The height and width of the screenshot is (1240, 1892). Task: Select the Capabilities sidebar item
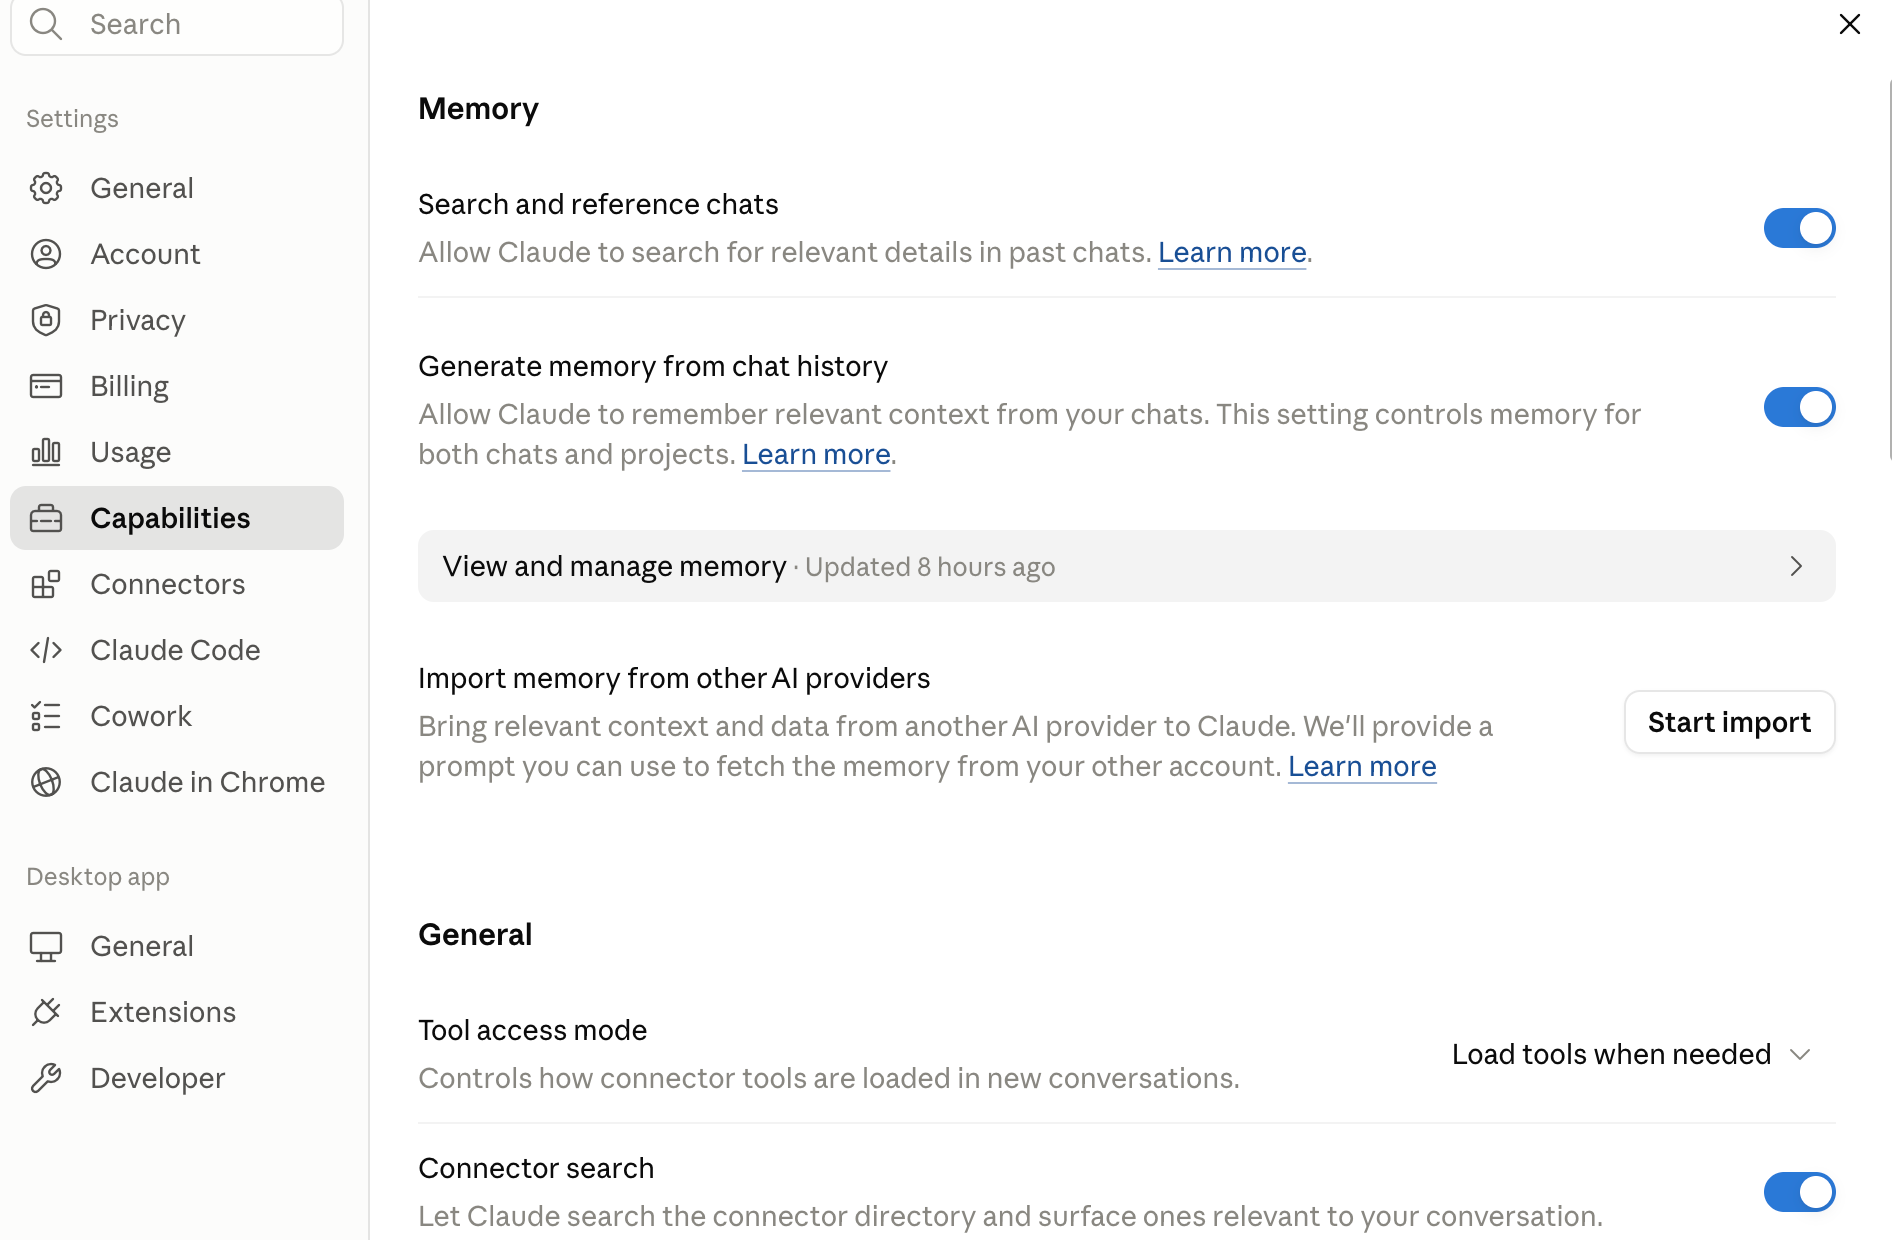point(177,518)
